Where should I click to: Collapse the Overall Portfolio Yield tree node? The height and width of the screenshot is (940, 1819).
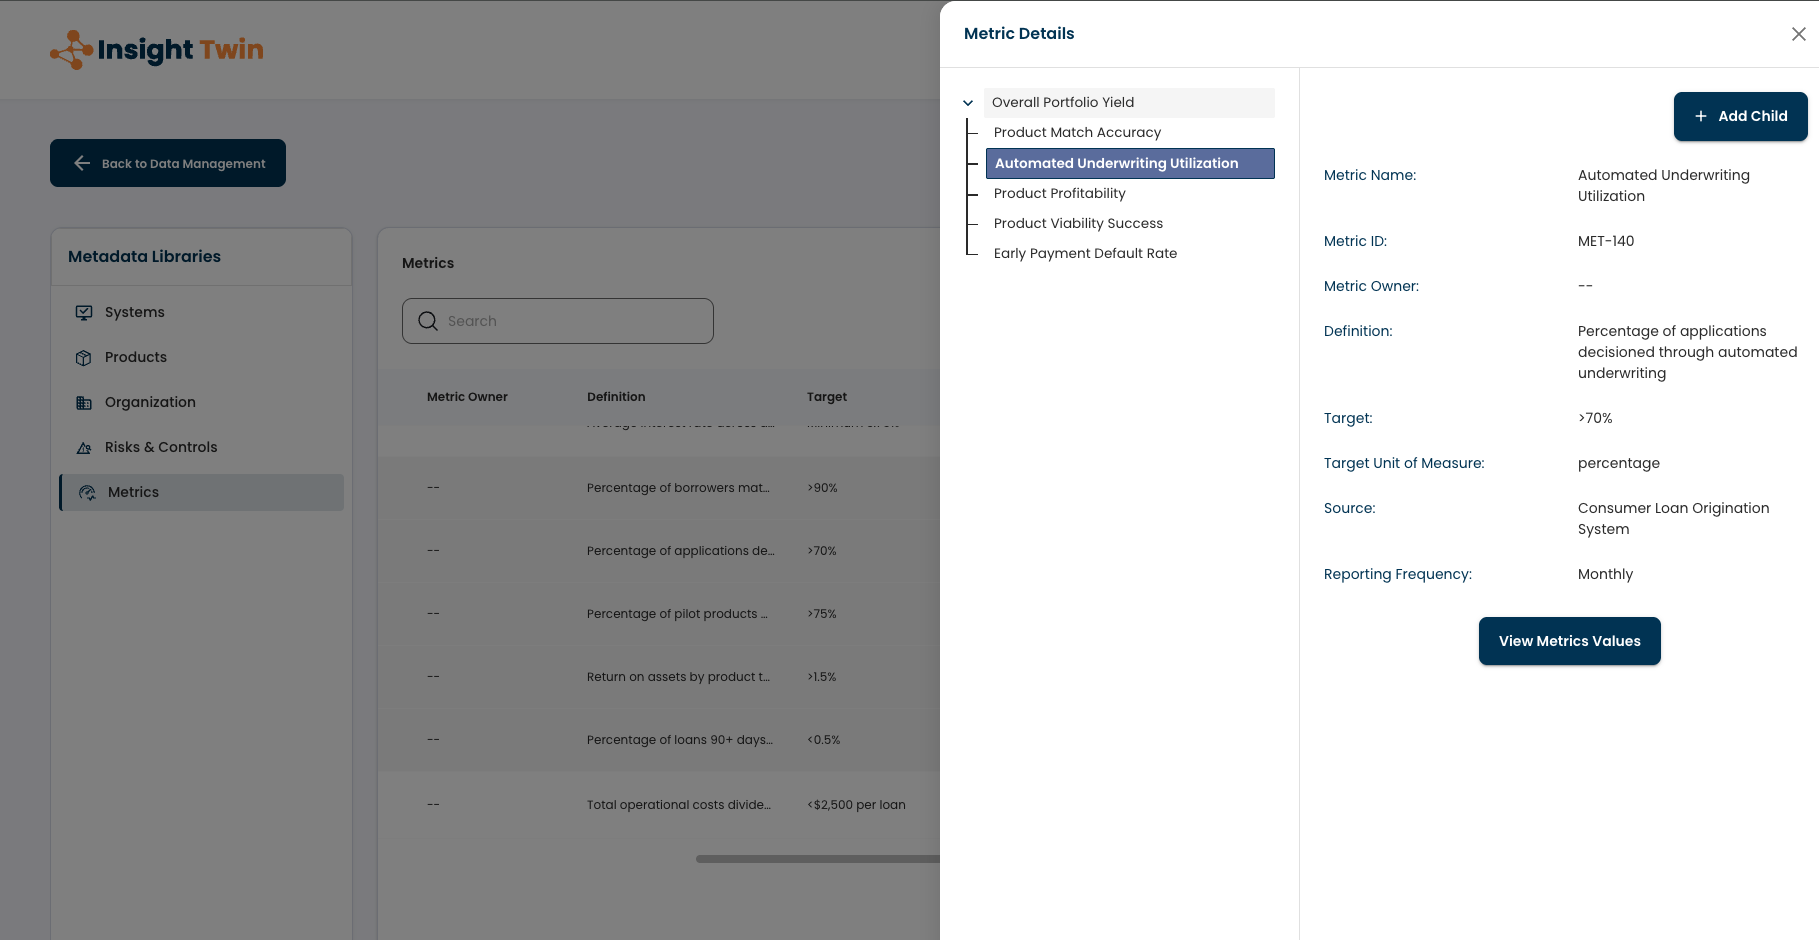[x=968, y=103]
